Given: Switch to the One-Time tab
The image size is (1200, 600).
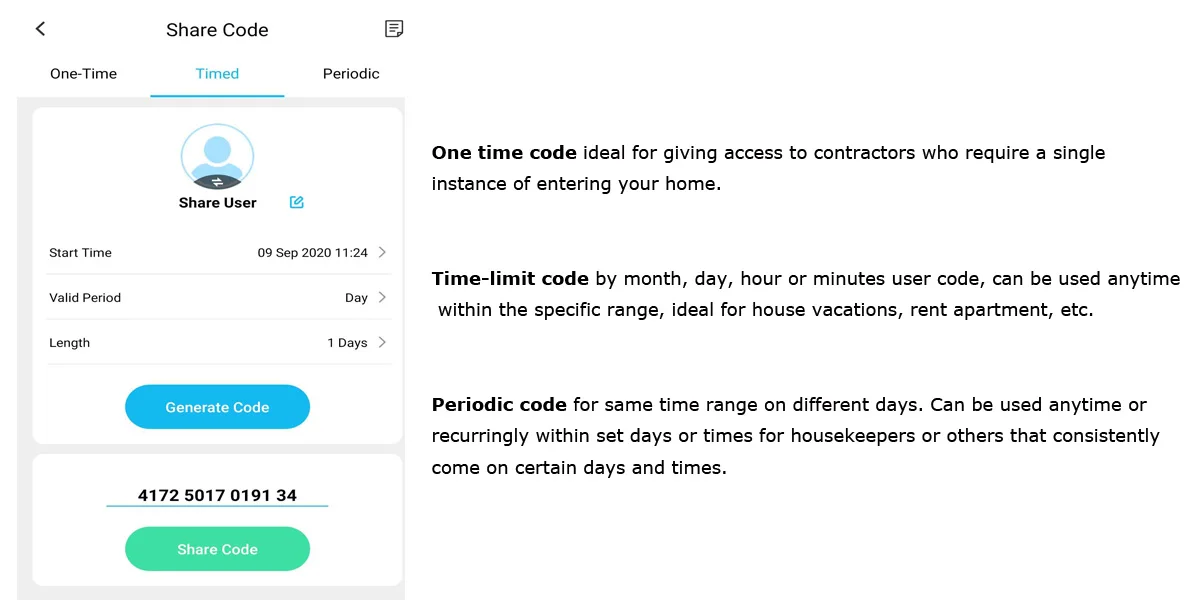Looking at the screenshot, I should 83,74.
